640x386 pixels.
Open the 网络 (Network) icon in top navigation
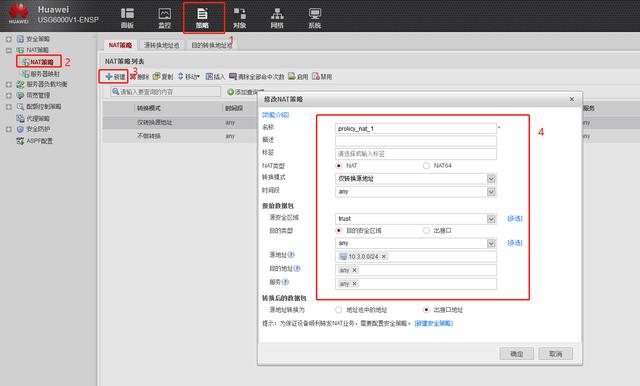click(x=277, y=18)
